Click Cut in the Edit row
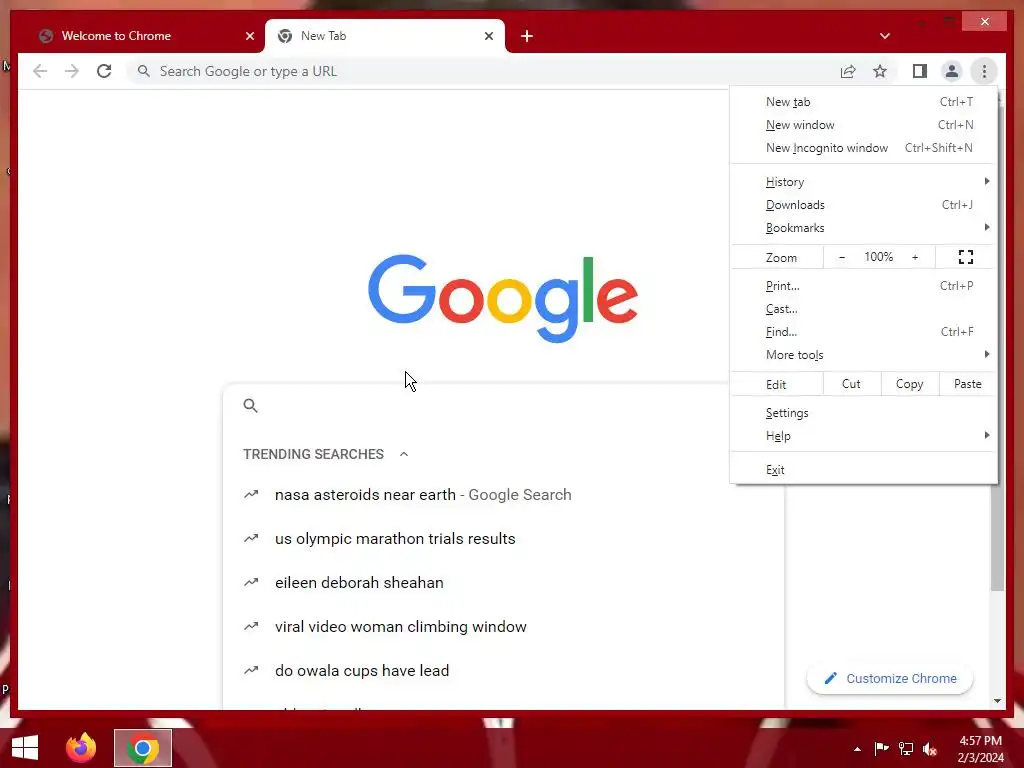This screenshot has height=768, width=1024. pos(852,384)
